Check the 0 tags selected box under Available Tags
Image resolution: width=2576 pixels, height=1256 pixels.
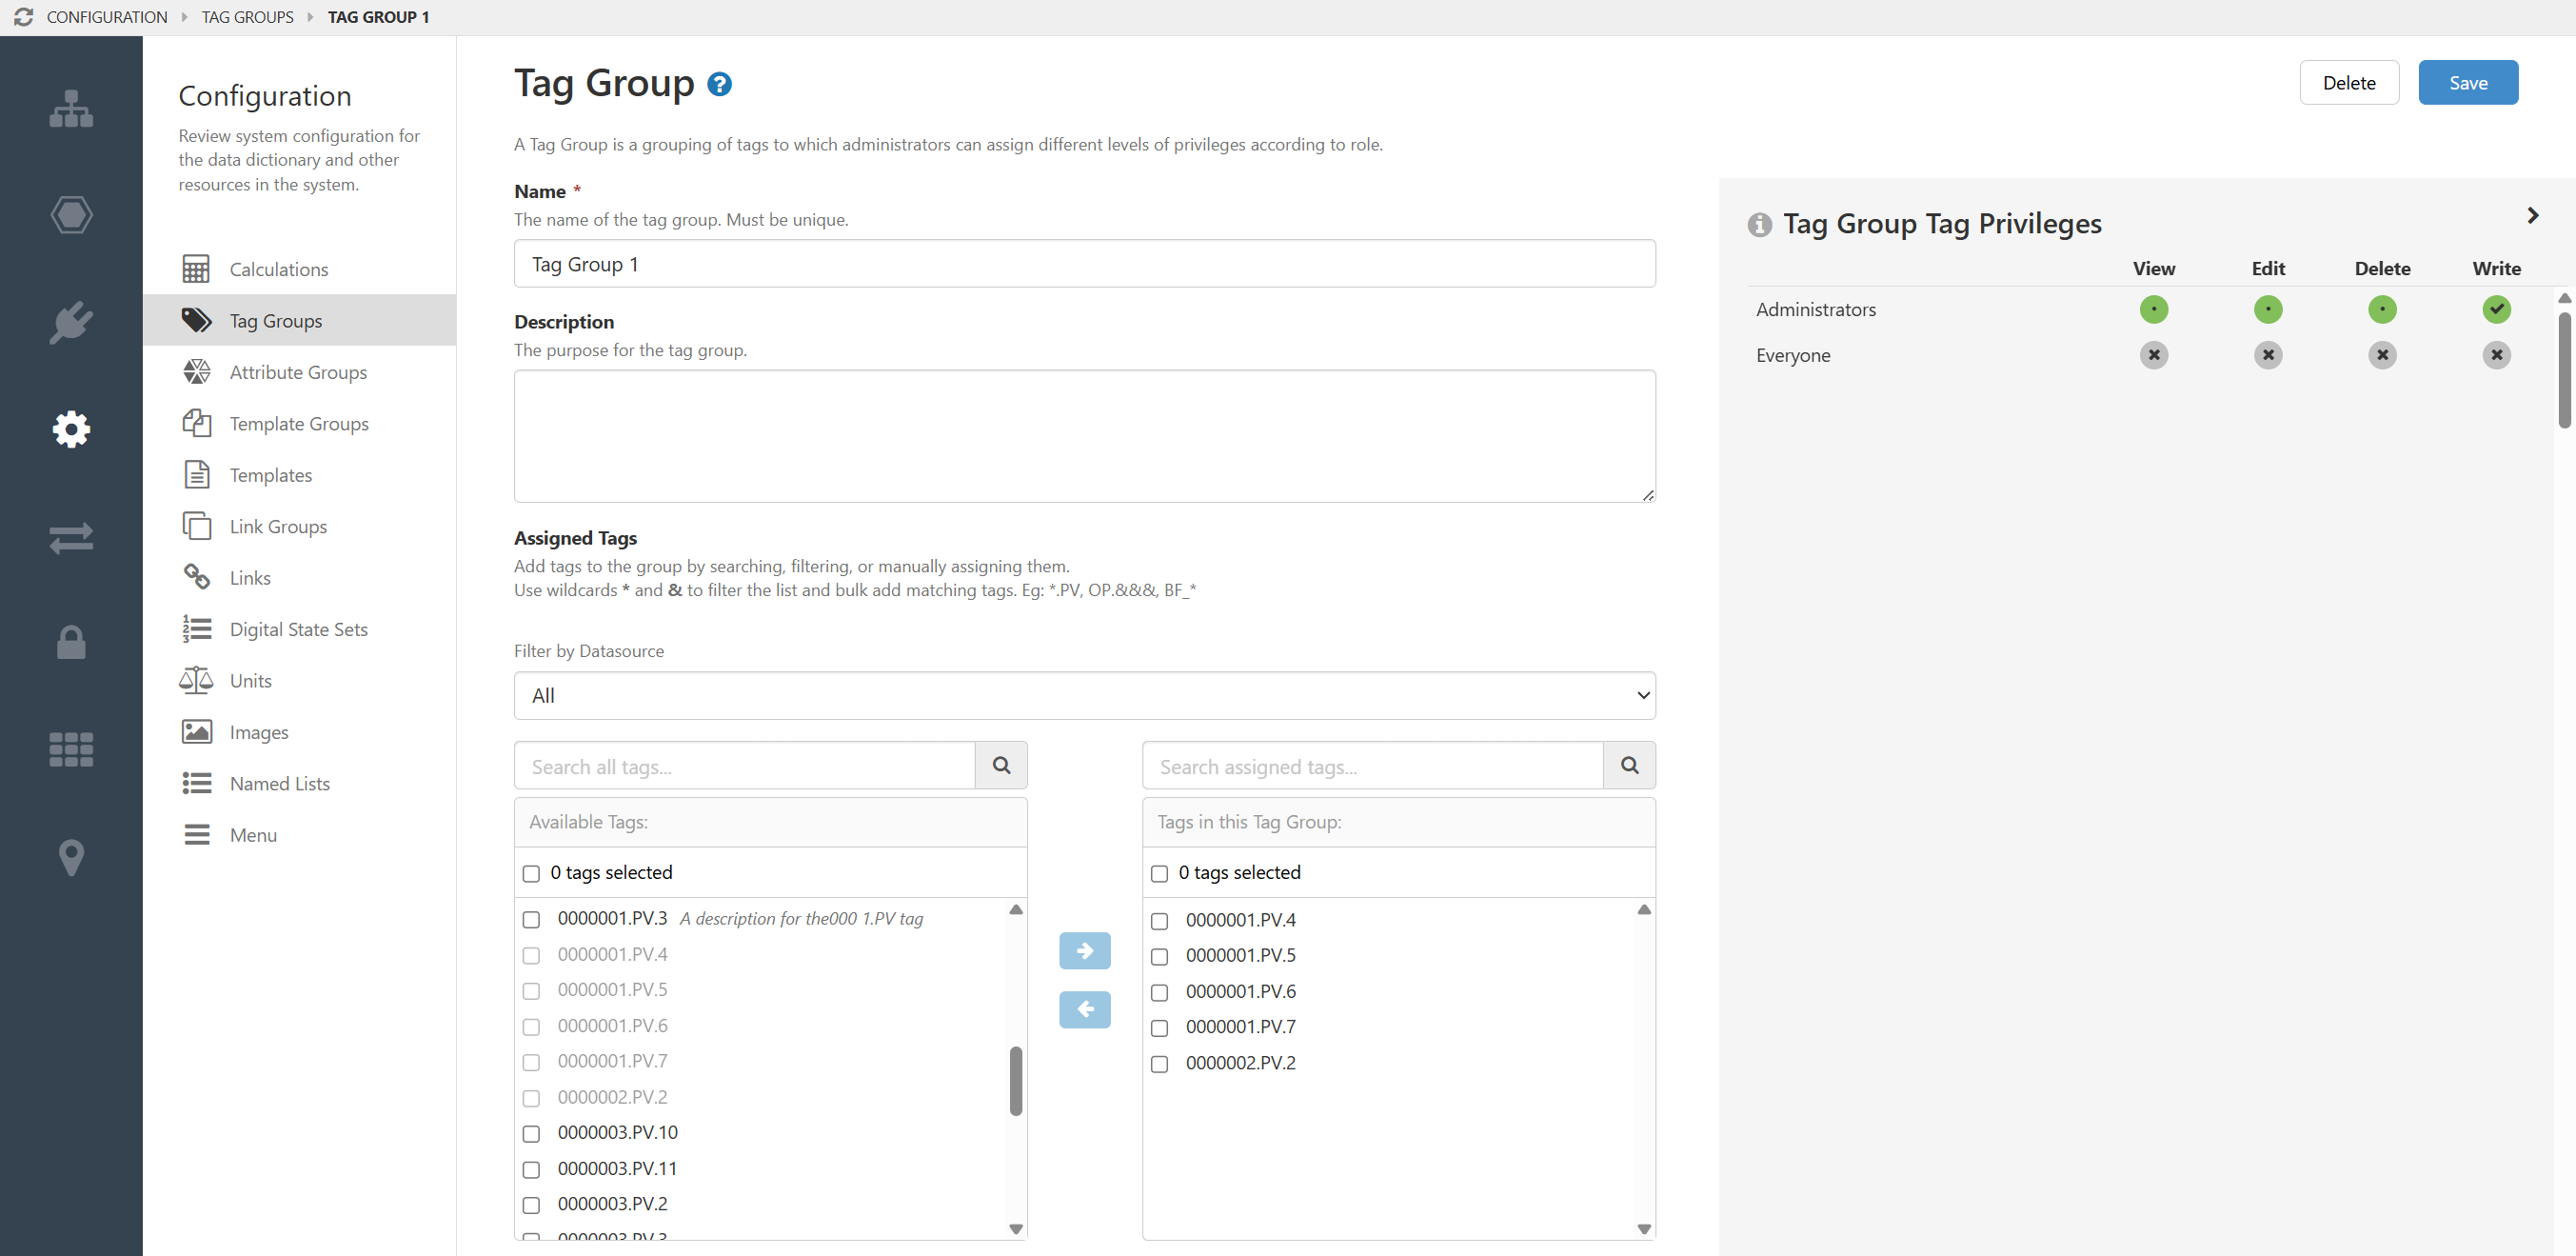pos(531,872)
